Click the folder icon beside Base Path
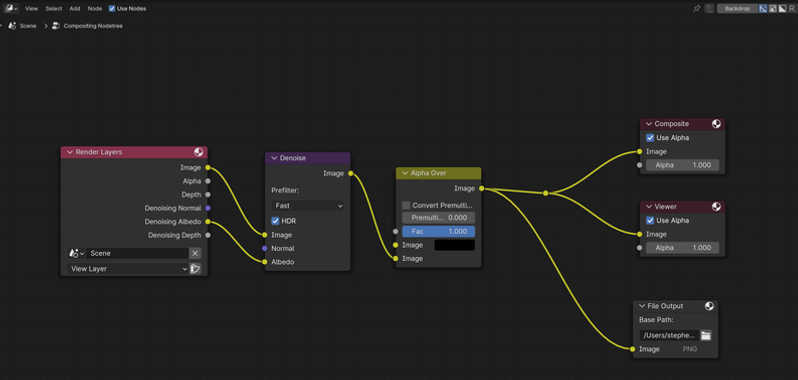Image resolution: width=798 pixels, height=380 pixels. click(x=705, y=335)
